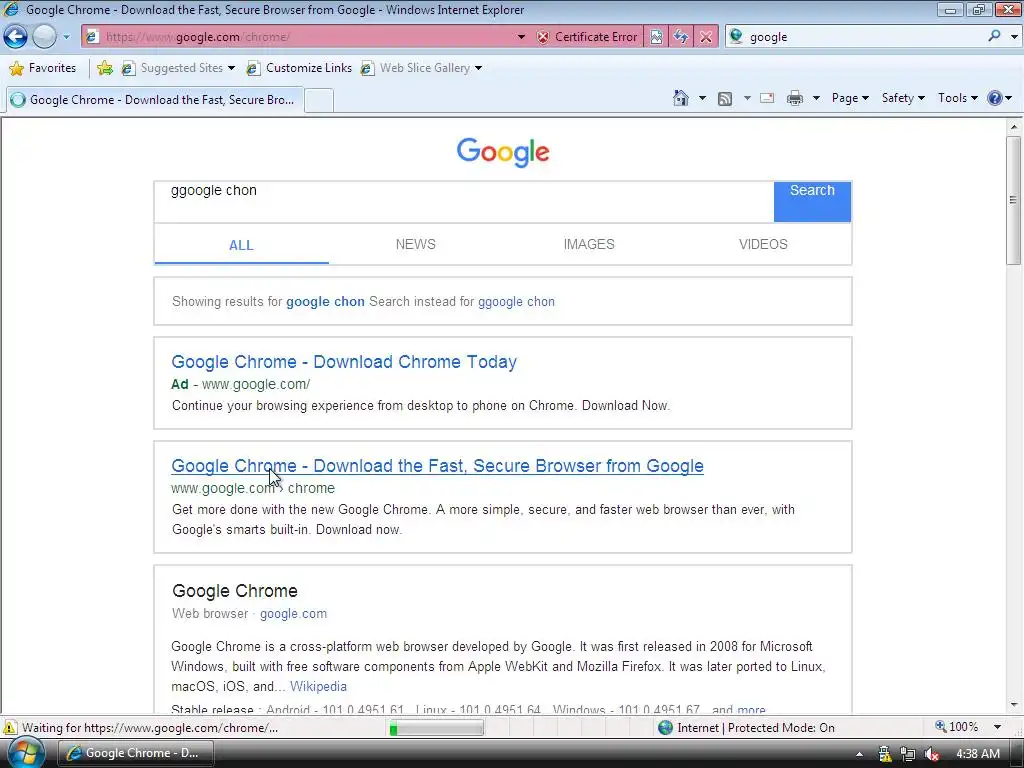Click the Forward navigation button
The image size is (1024, 768).
click(x=44, y=37)
